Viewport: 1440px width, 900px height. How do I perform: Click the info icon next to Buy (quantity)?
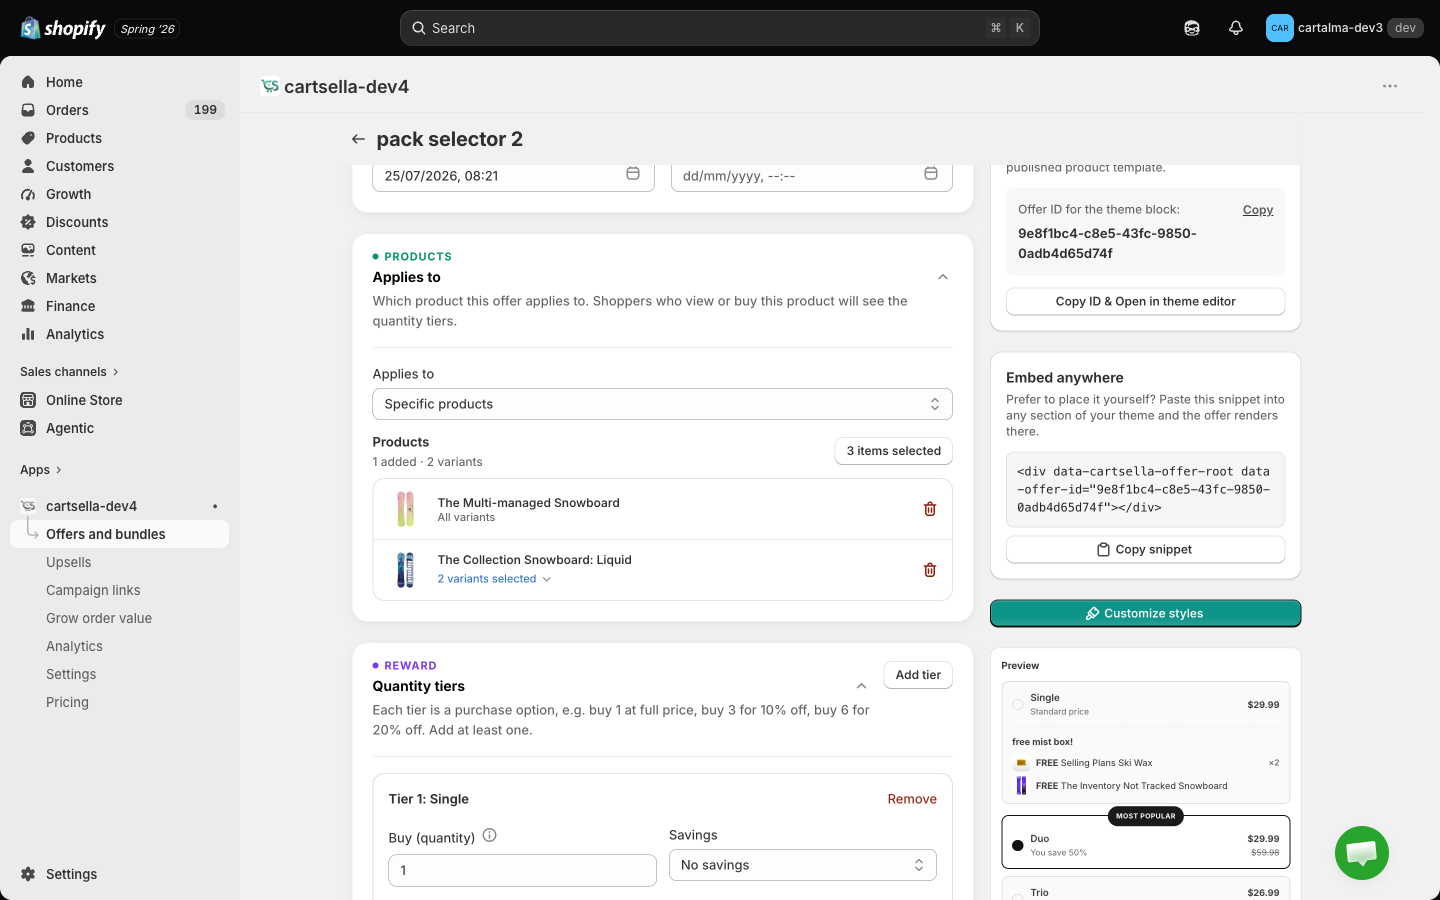[490, 836]
